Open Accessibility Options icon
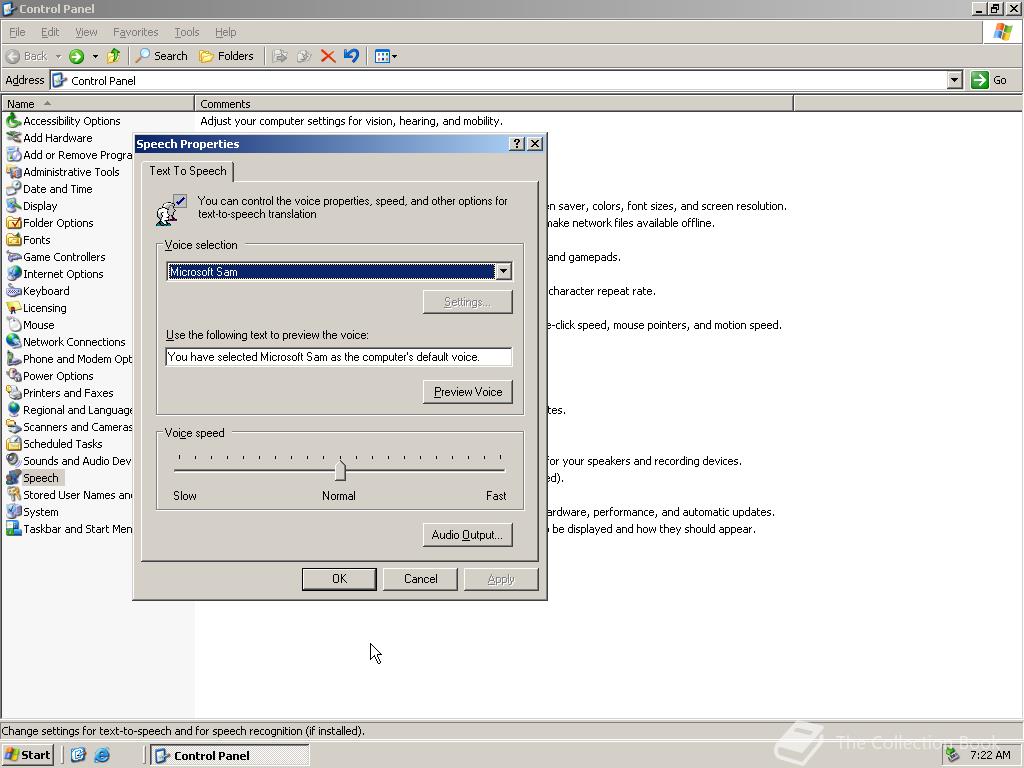This screenshot has height=768, width=1024. point(13,121)
